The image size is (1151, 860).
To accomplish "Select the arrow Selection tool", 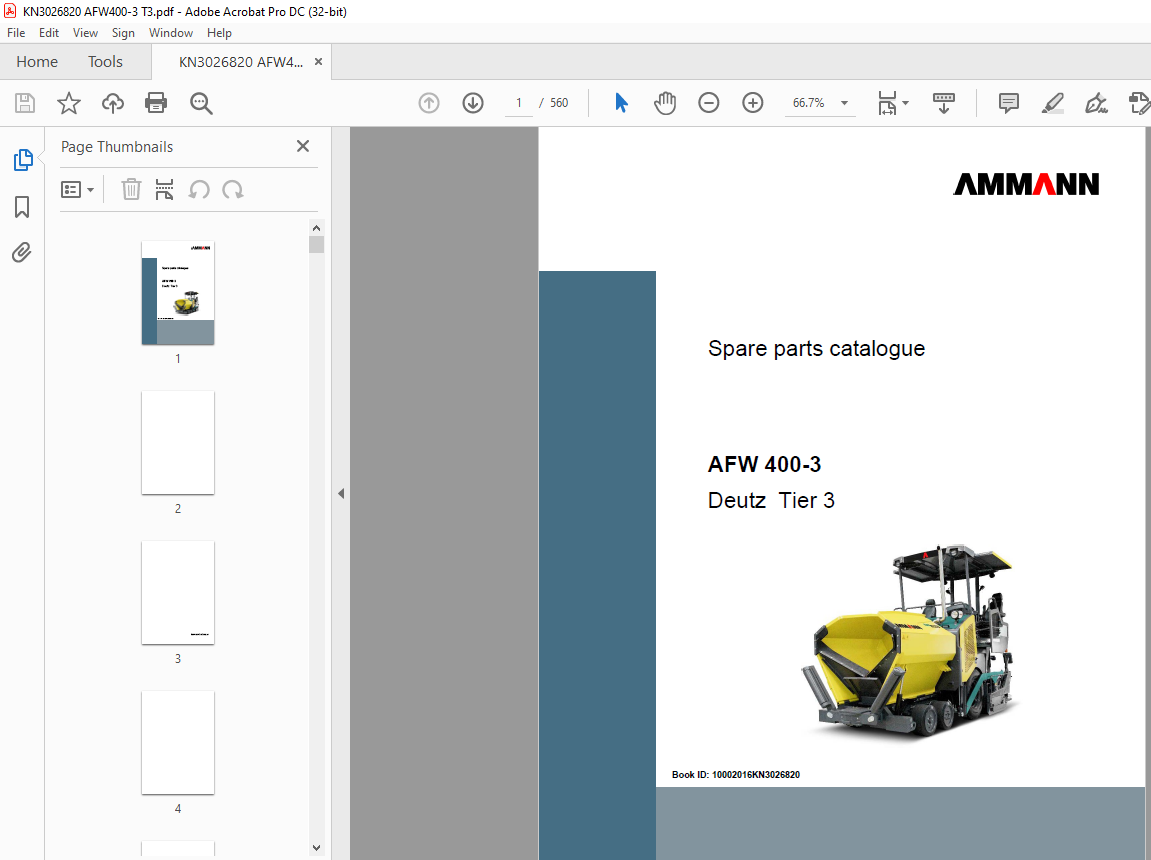I will (x=621, y=103).
